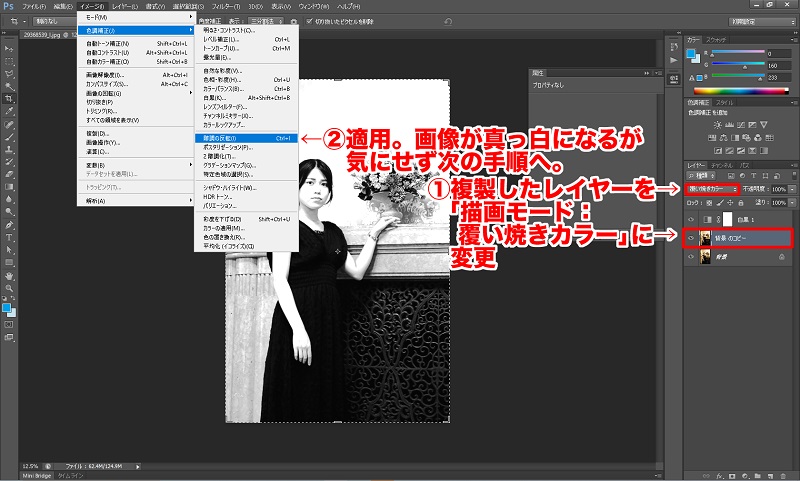800x481 pixels.
Task: Toggle lock image pixels brush icon
Action: tap(720, 202)
